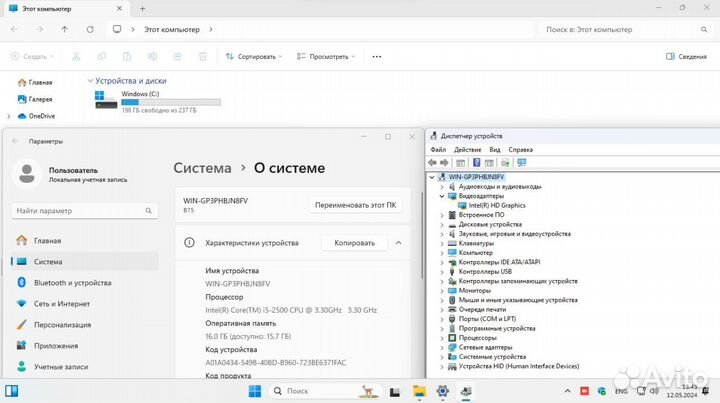This screenshot has width=720, height=403.
Task: Open Главная in Explorer navigation pane
Action: tap(35, 83)
